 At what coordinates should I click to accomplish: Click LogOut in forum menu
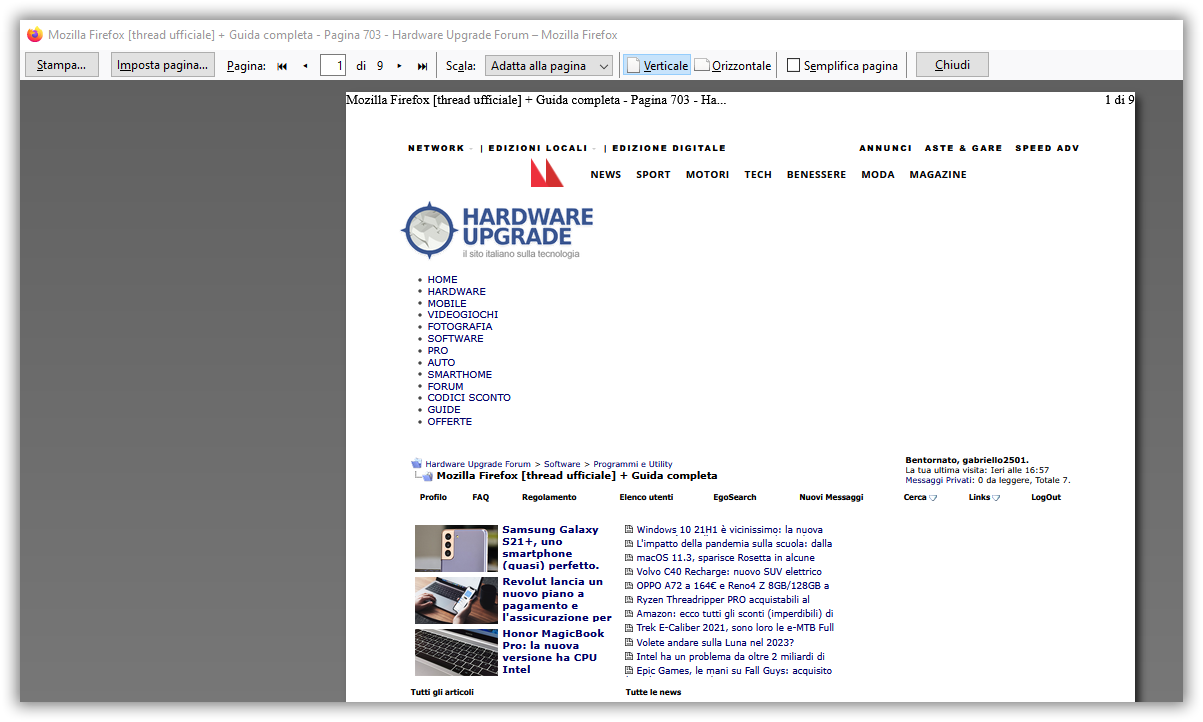pos(1046,497)
